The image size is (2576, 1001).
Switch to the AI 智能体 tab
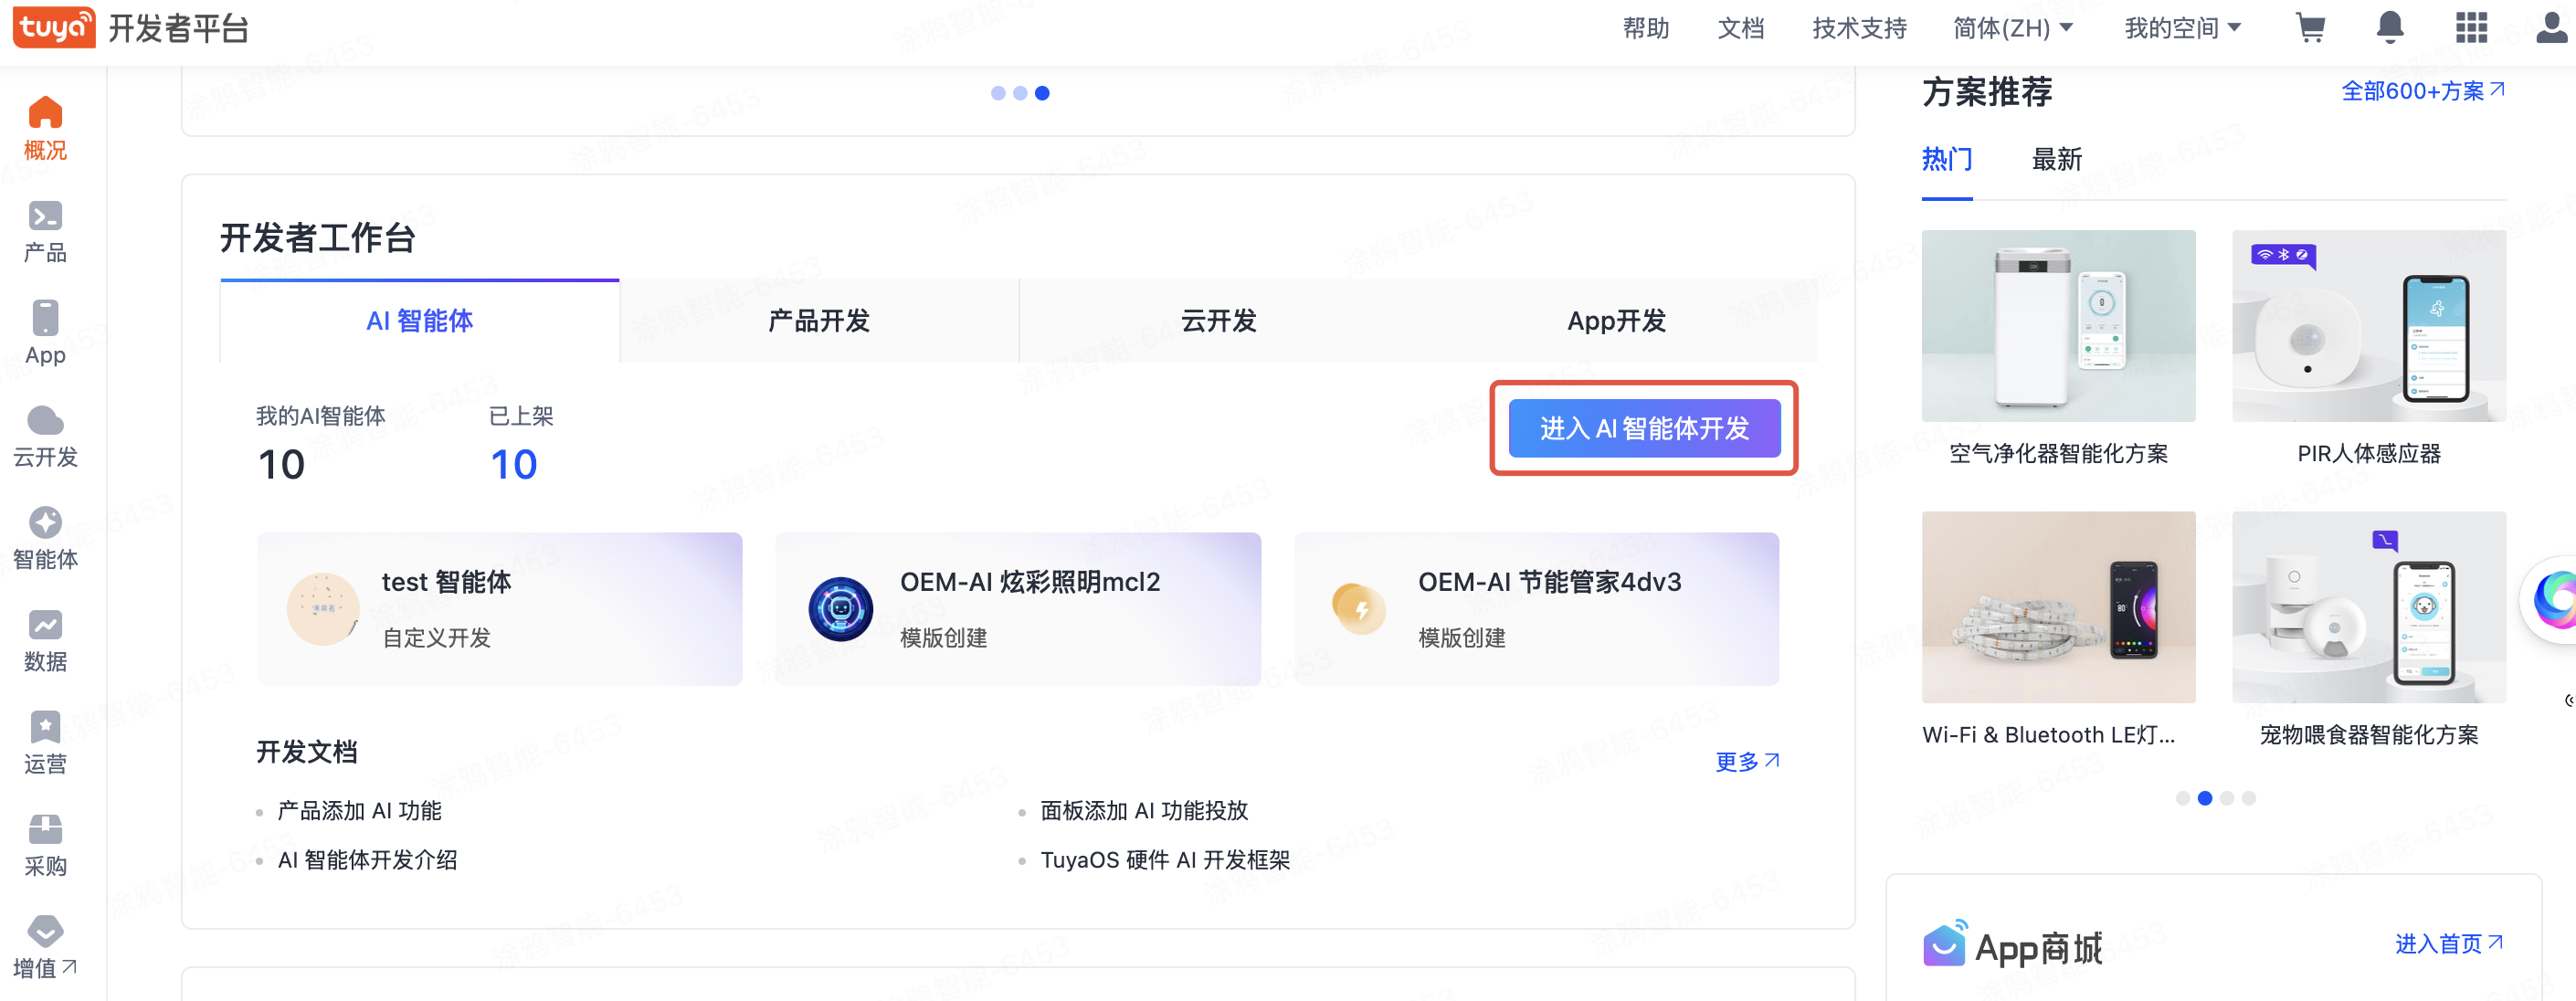pyautogui.click(x=419, y=321)
